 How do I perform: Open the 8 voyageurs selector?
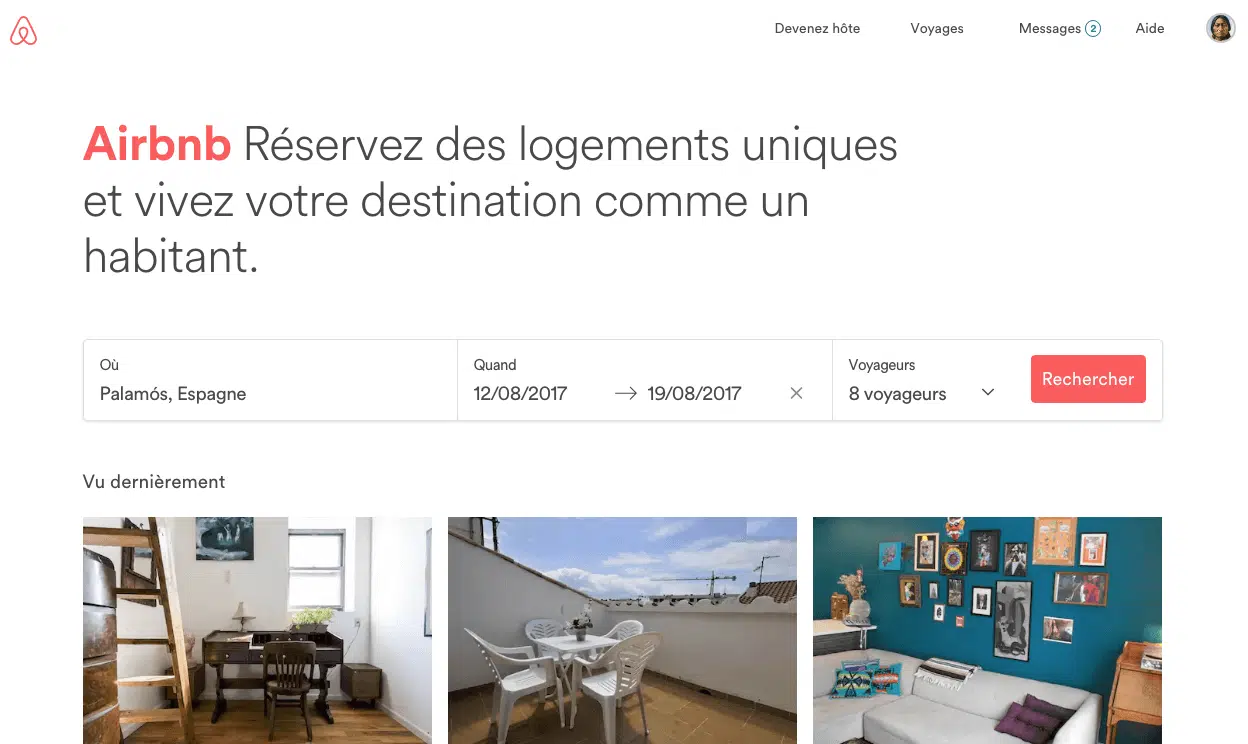923,380
